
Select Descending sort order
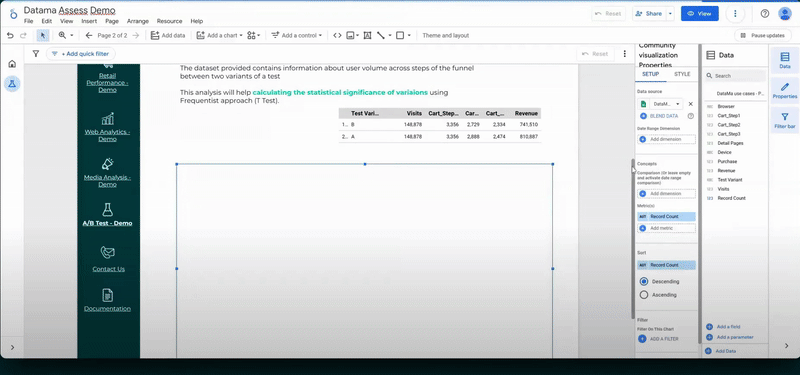[643, 281]
